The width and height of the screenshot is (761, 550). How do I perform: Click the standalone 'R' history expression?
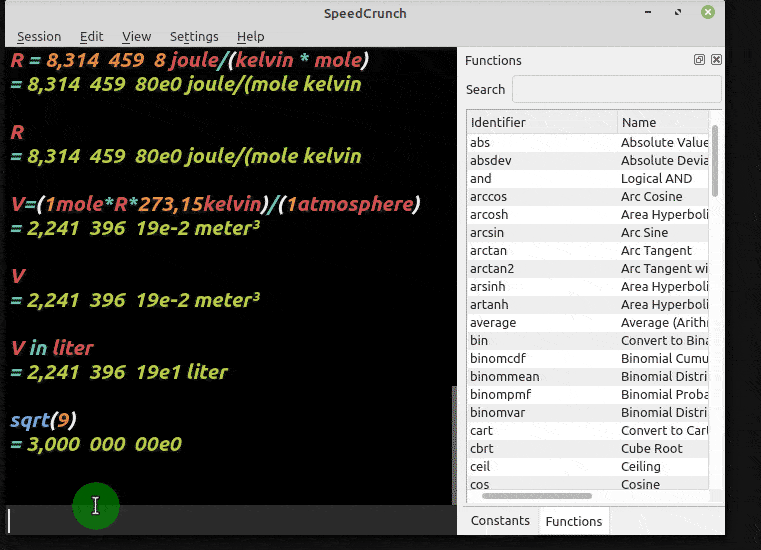tap(17, 132)
